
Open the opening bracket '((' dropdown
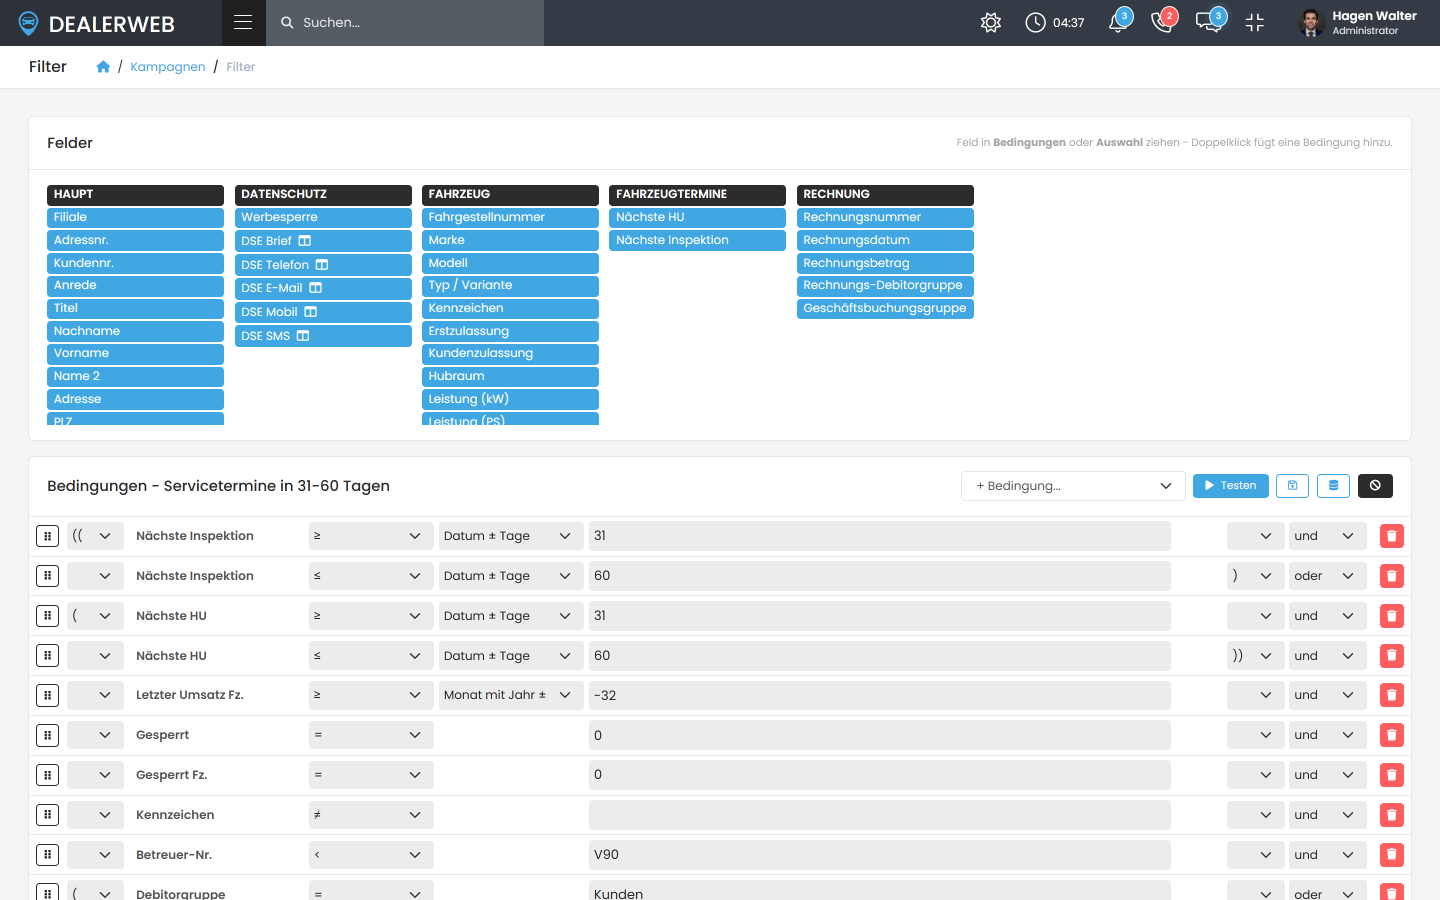pos(95,536)
